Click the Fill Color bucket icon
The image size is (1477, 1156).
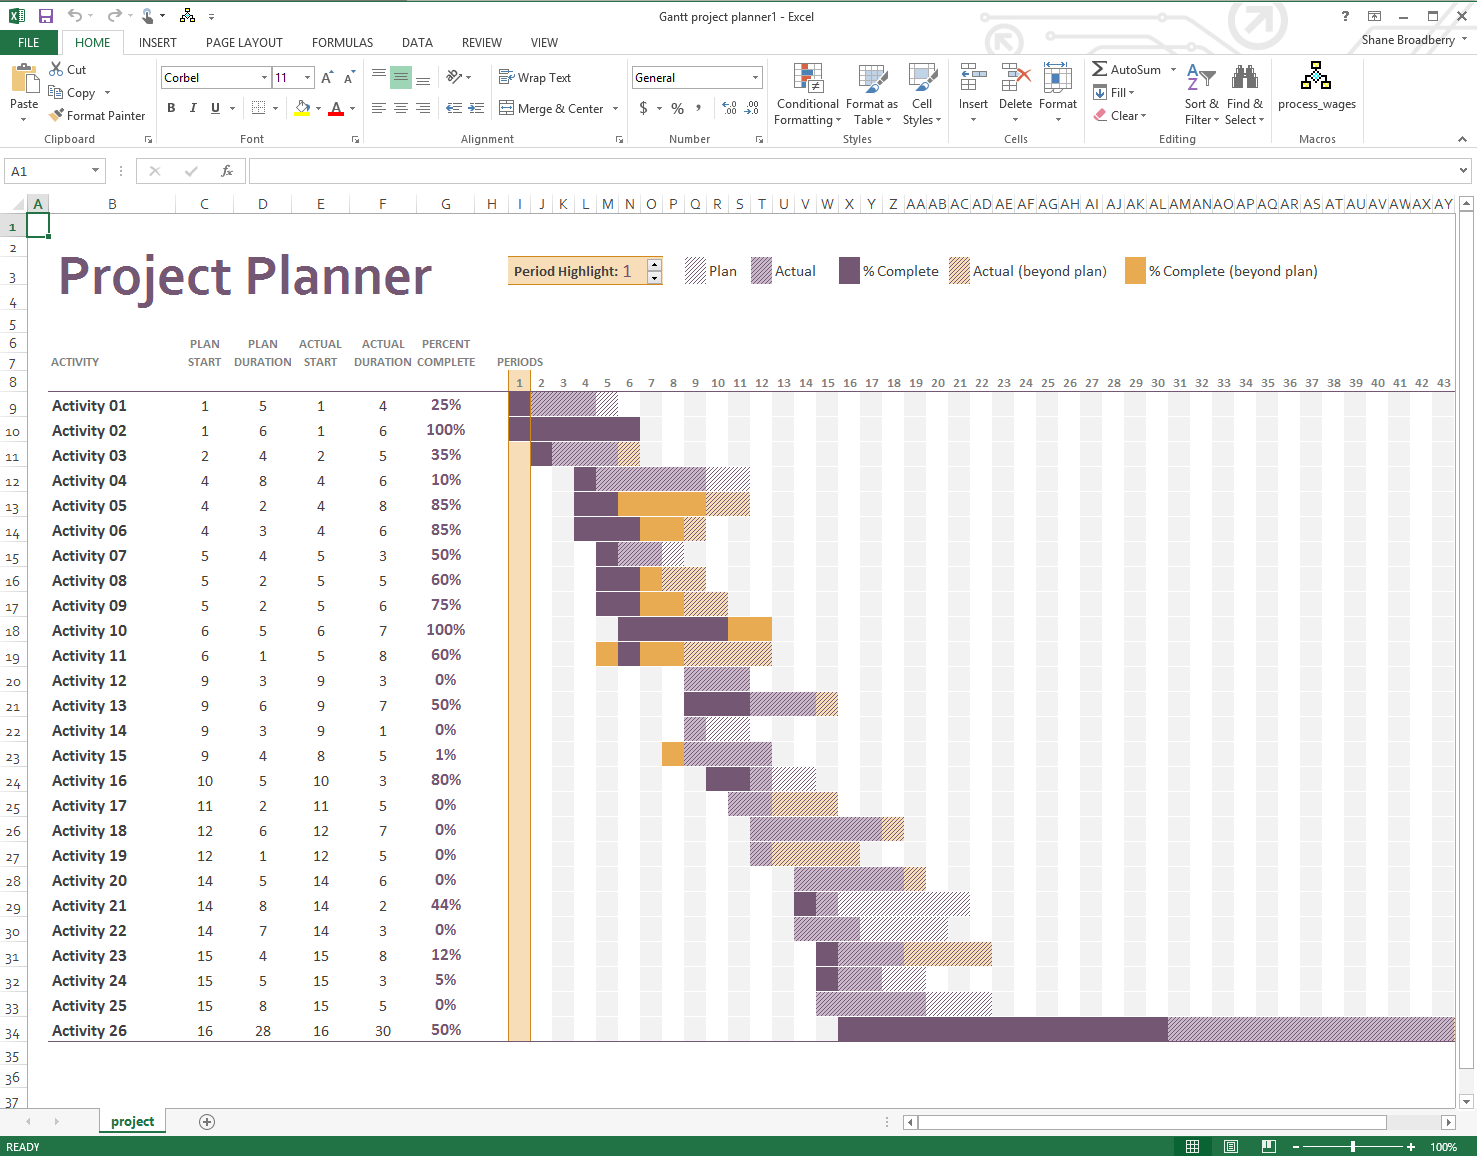302,108
